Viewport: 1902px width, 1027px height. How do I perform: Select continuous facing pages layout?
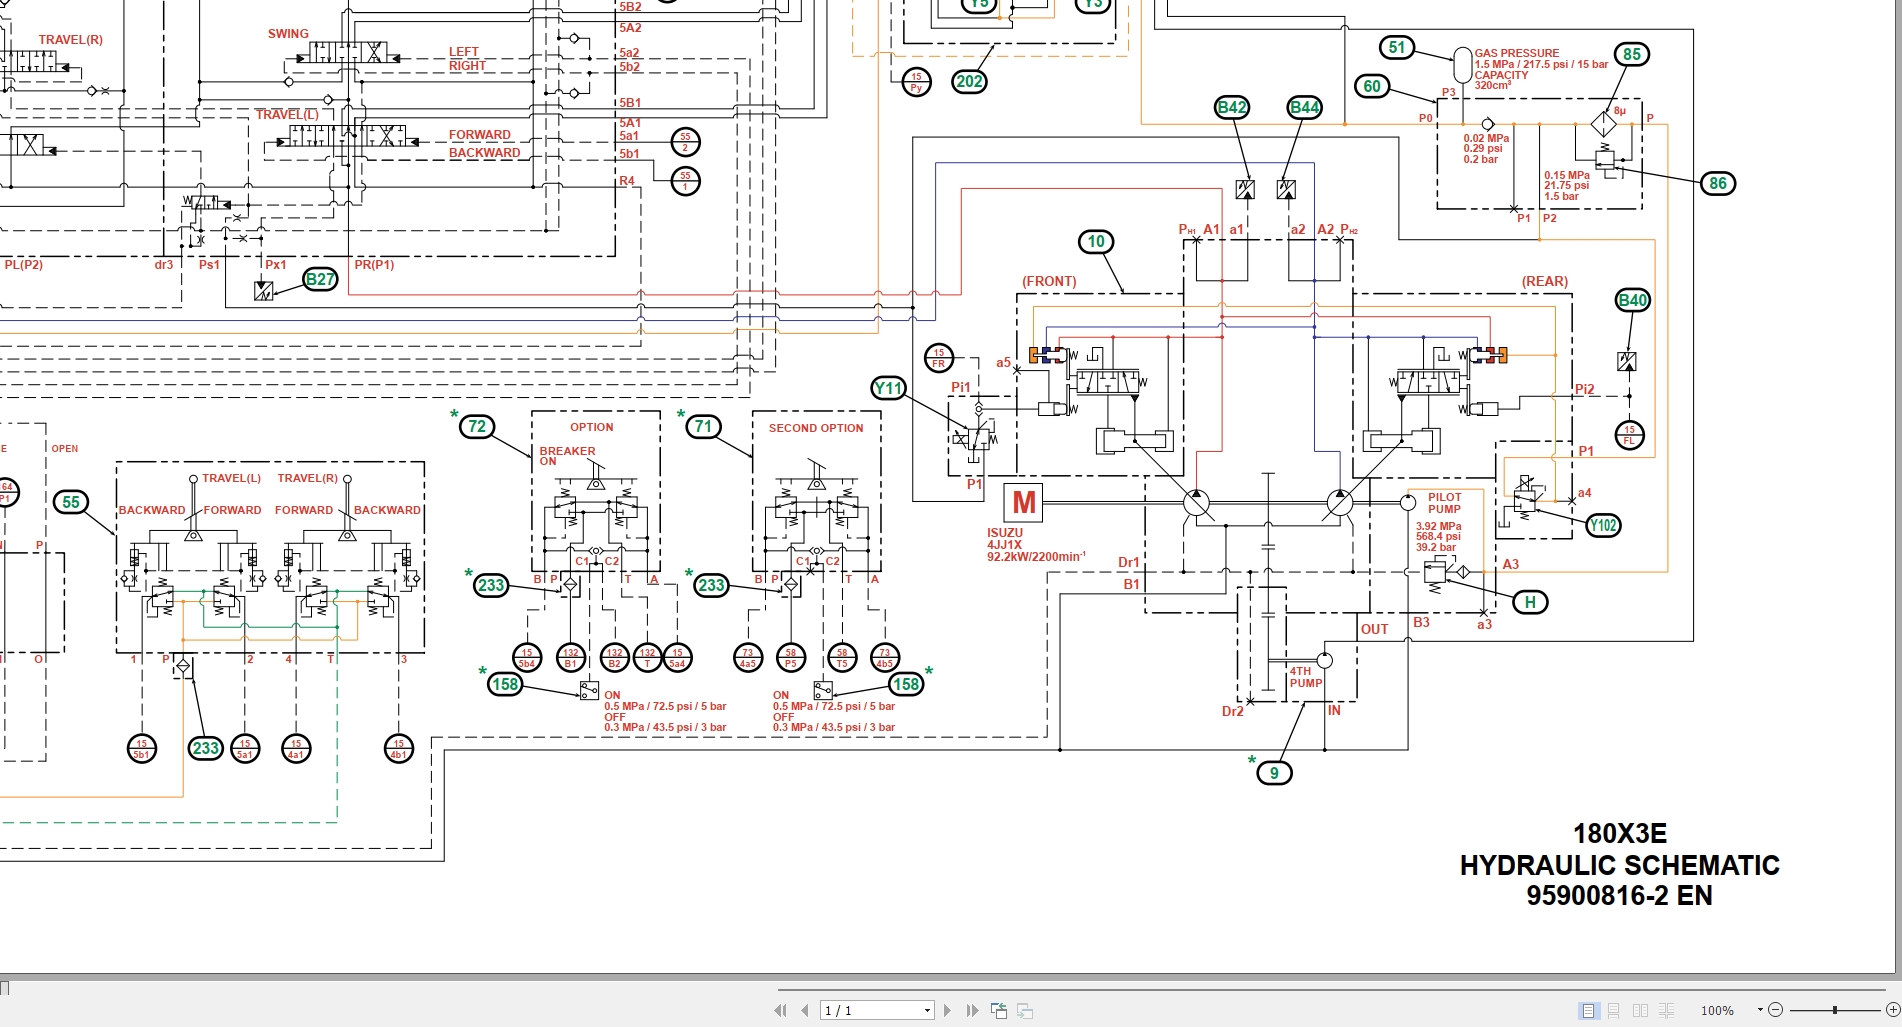1667,1010
